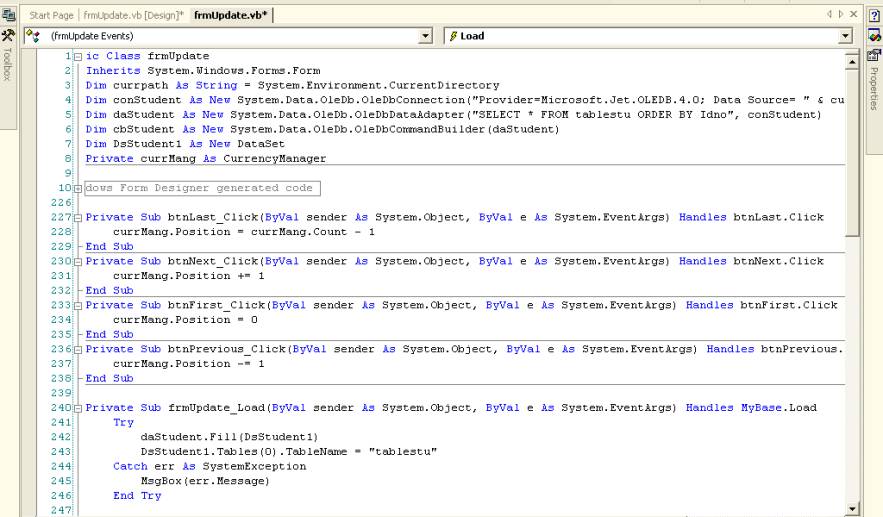Collapse the btnLast_Click sub at line 227
The width and height of the screenshot is (883, 517).
pos(78,217)
